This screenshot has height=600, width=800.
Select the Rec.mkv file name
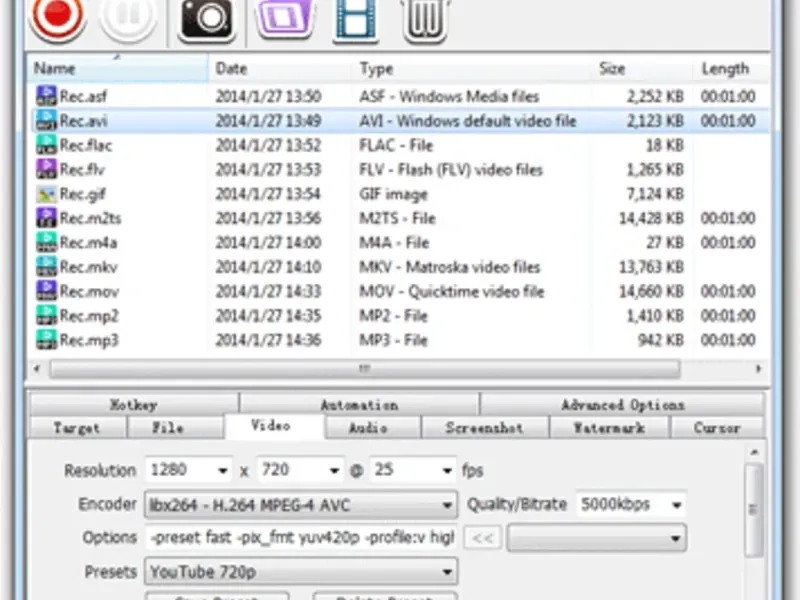tap(88, 267)
